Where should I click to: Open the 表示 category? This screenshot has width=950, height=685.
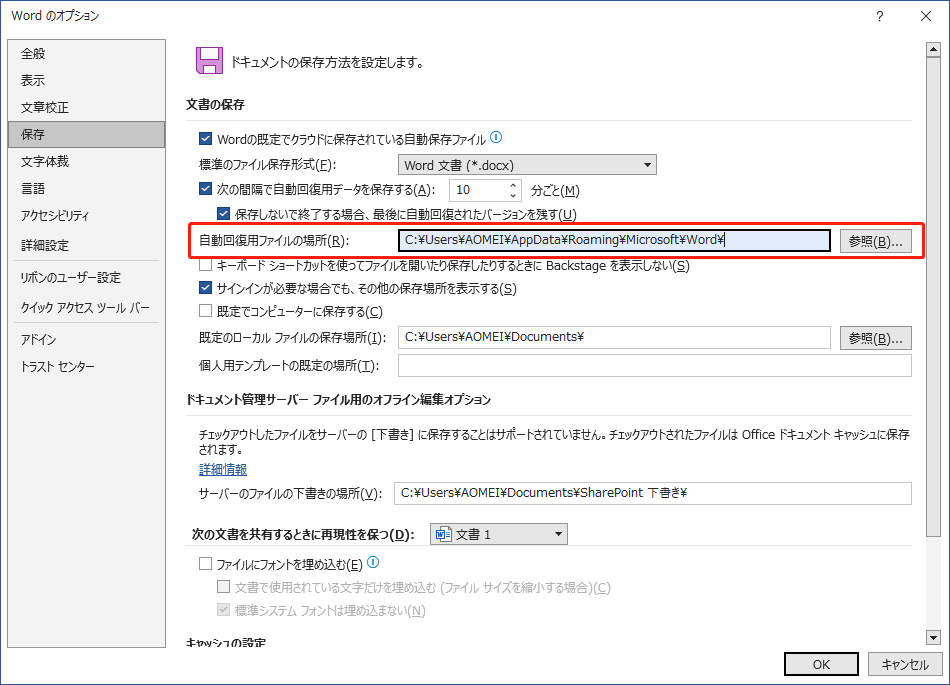(86, 80)
